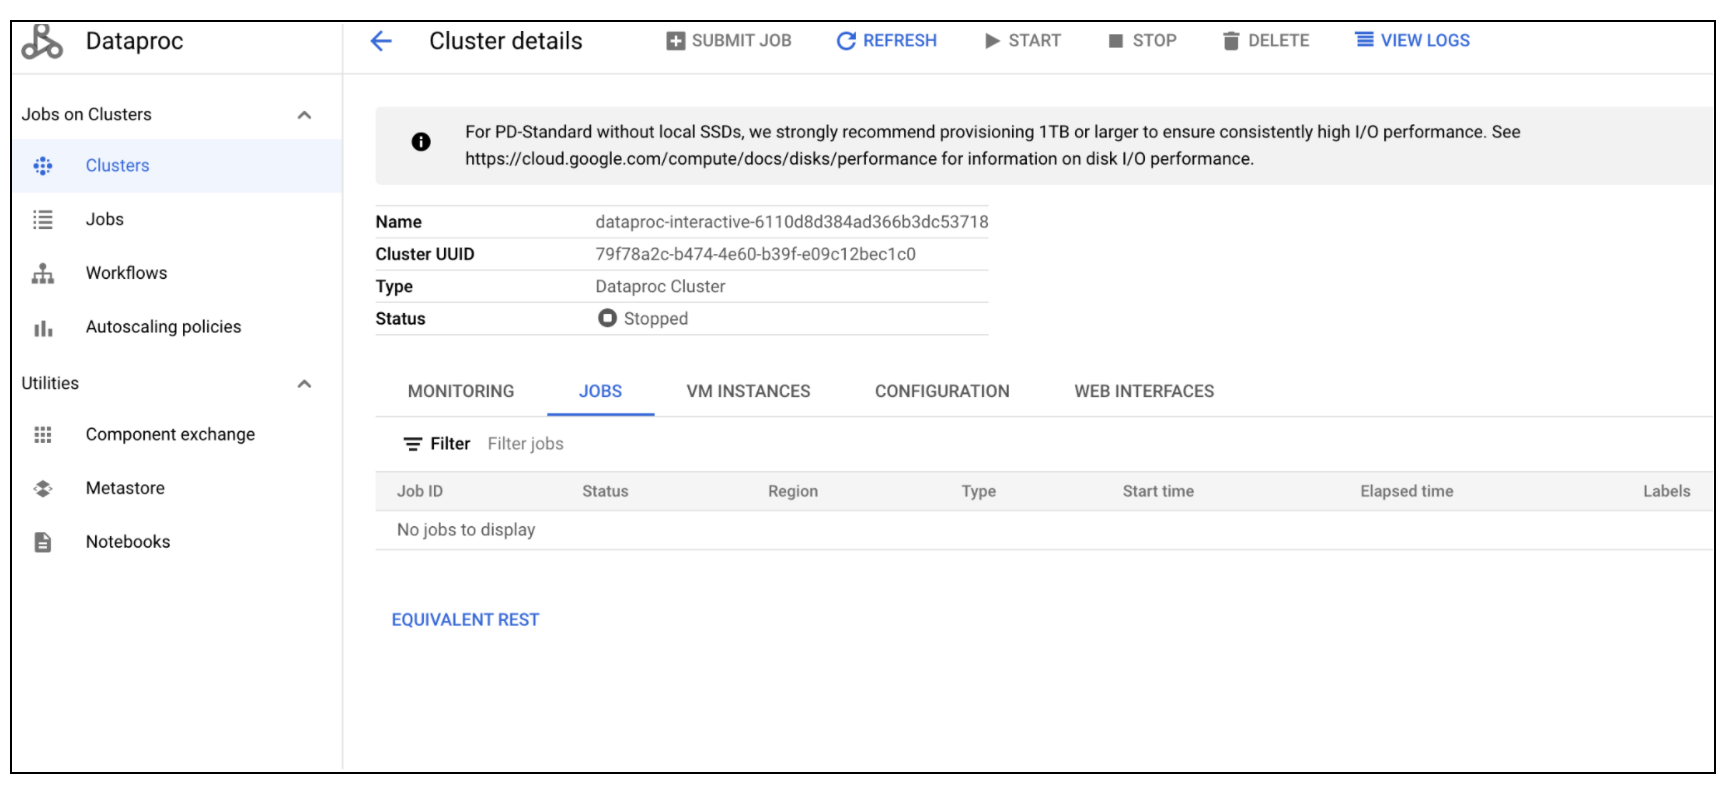Screen dimensions: 1727x786
Task: Click the Notebooks document icon
Action: [43, 542]
